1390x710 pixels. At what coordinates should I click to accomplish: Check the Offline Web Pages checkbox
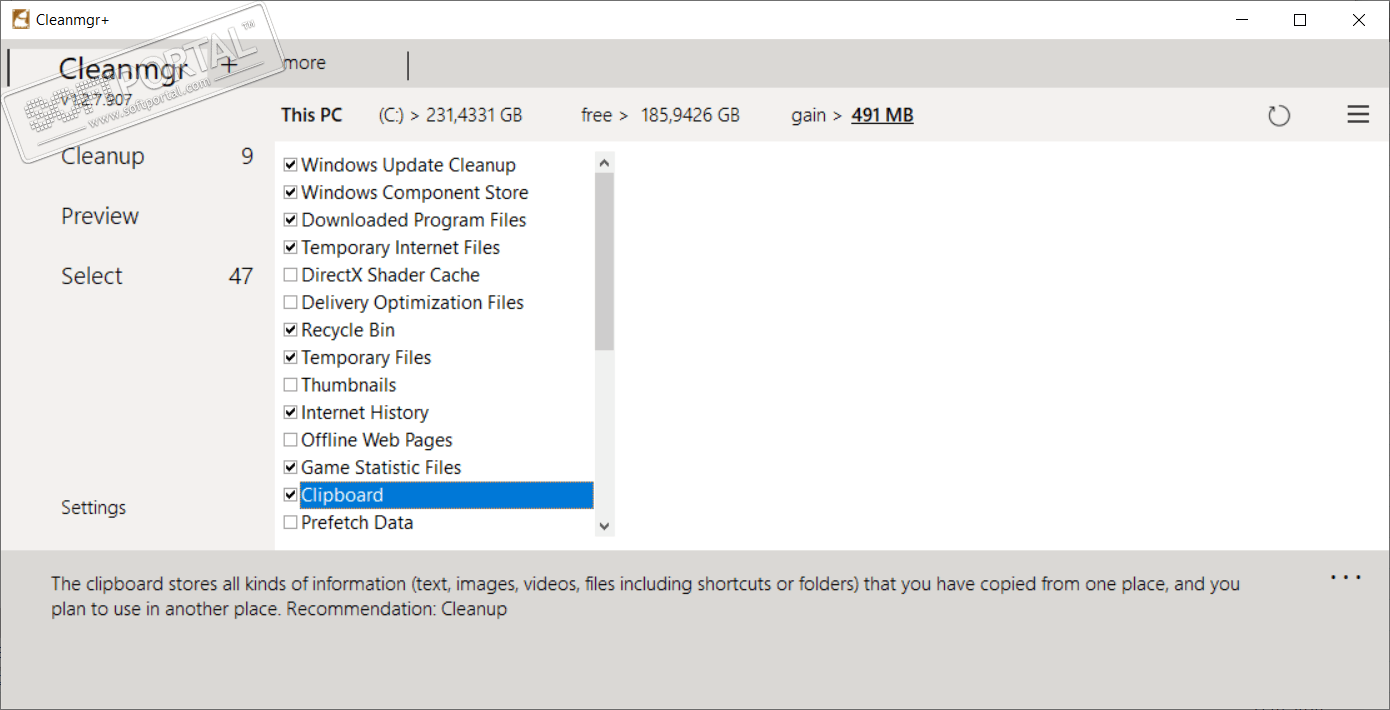tap(291, 440)
